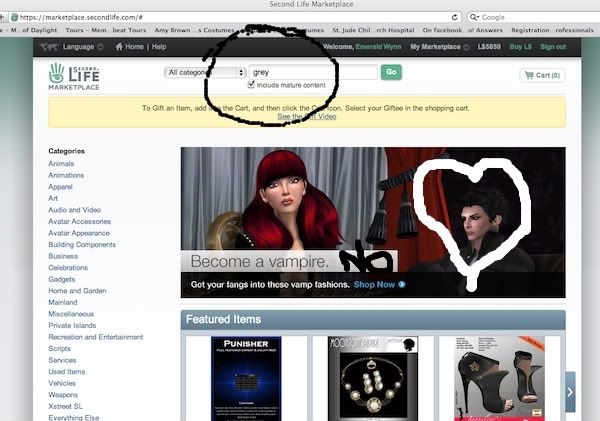Click the Shop Now arrow icon
Image resolution: width=600 pixels, height=421 pixels.
pos(402,284)
